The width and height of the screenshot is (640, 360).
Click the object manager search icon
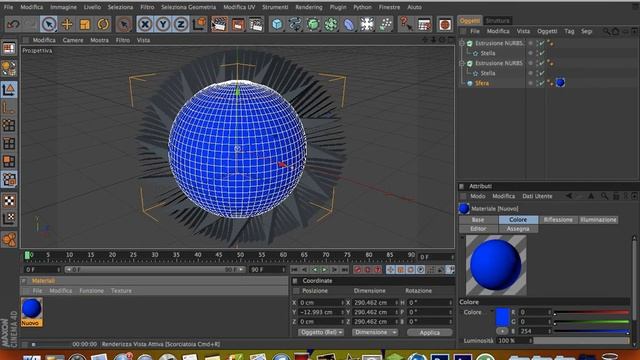pos(607,31)
